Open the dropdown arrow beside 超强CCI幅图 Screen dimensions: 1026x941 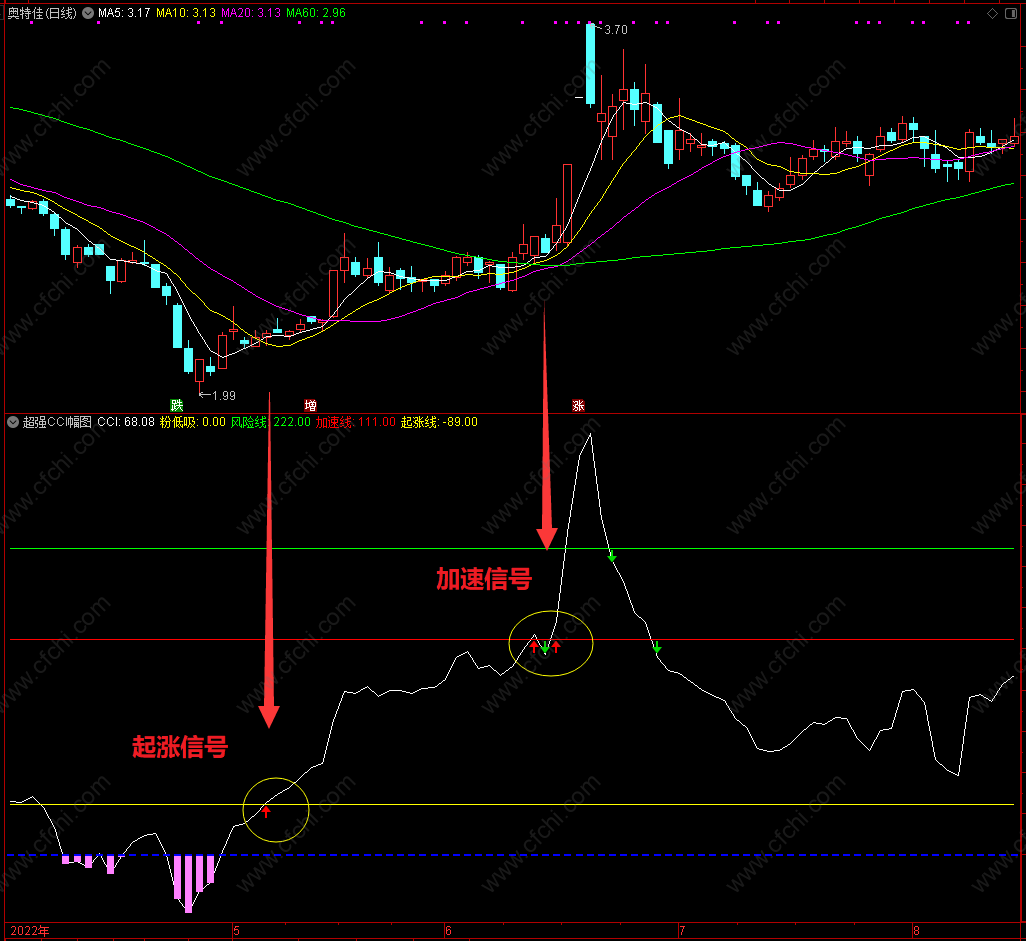coord(13,422)
